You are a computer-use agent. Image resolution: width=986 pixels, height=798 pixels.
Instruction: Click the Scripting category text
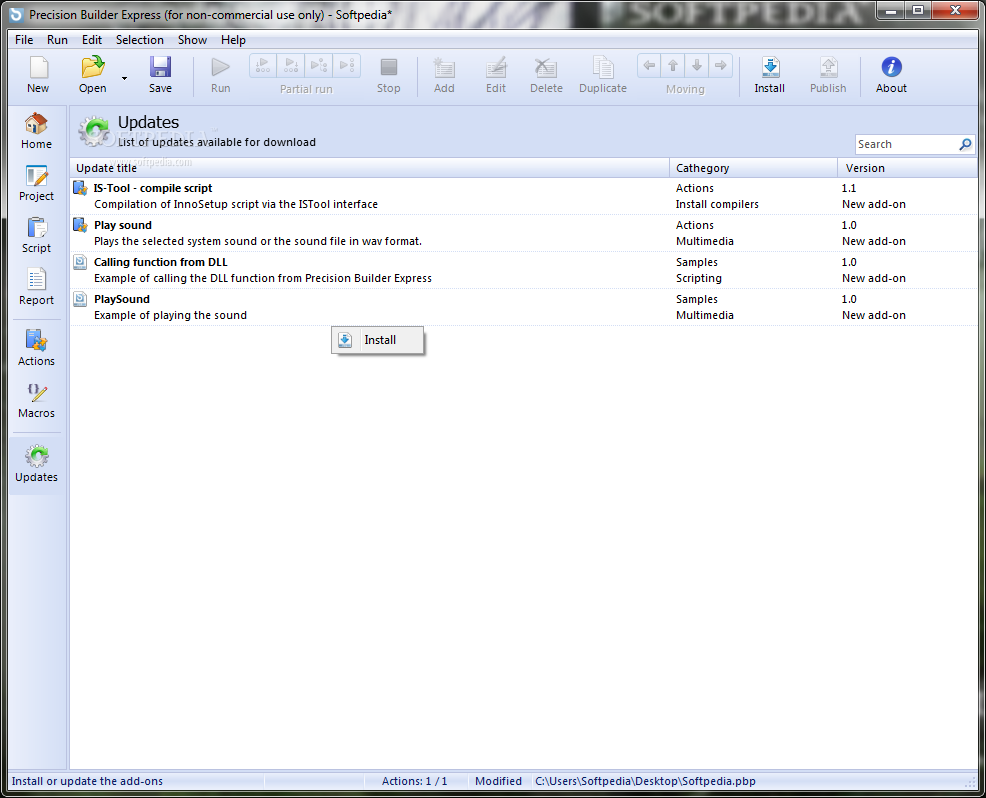point(699,279)
